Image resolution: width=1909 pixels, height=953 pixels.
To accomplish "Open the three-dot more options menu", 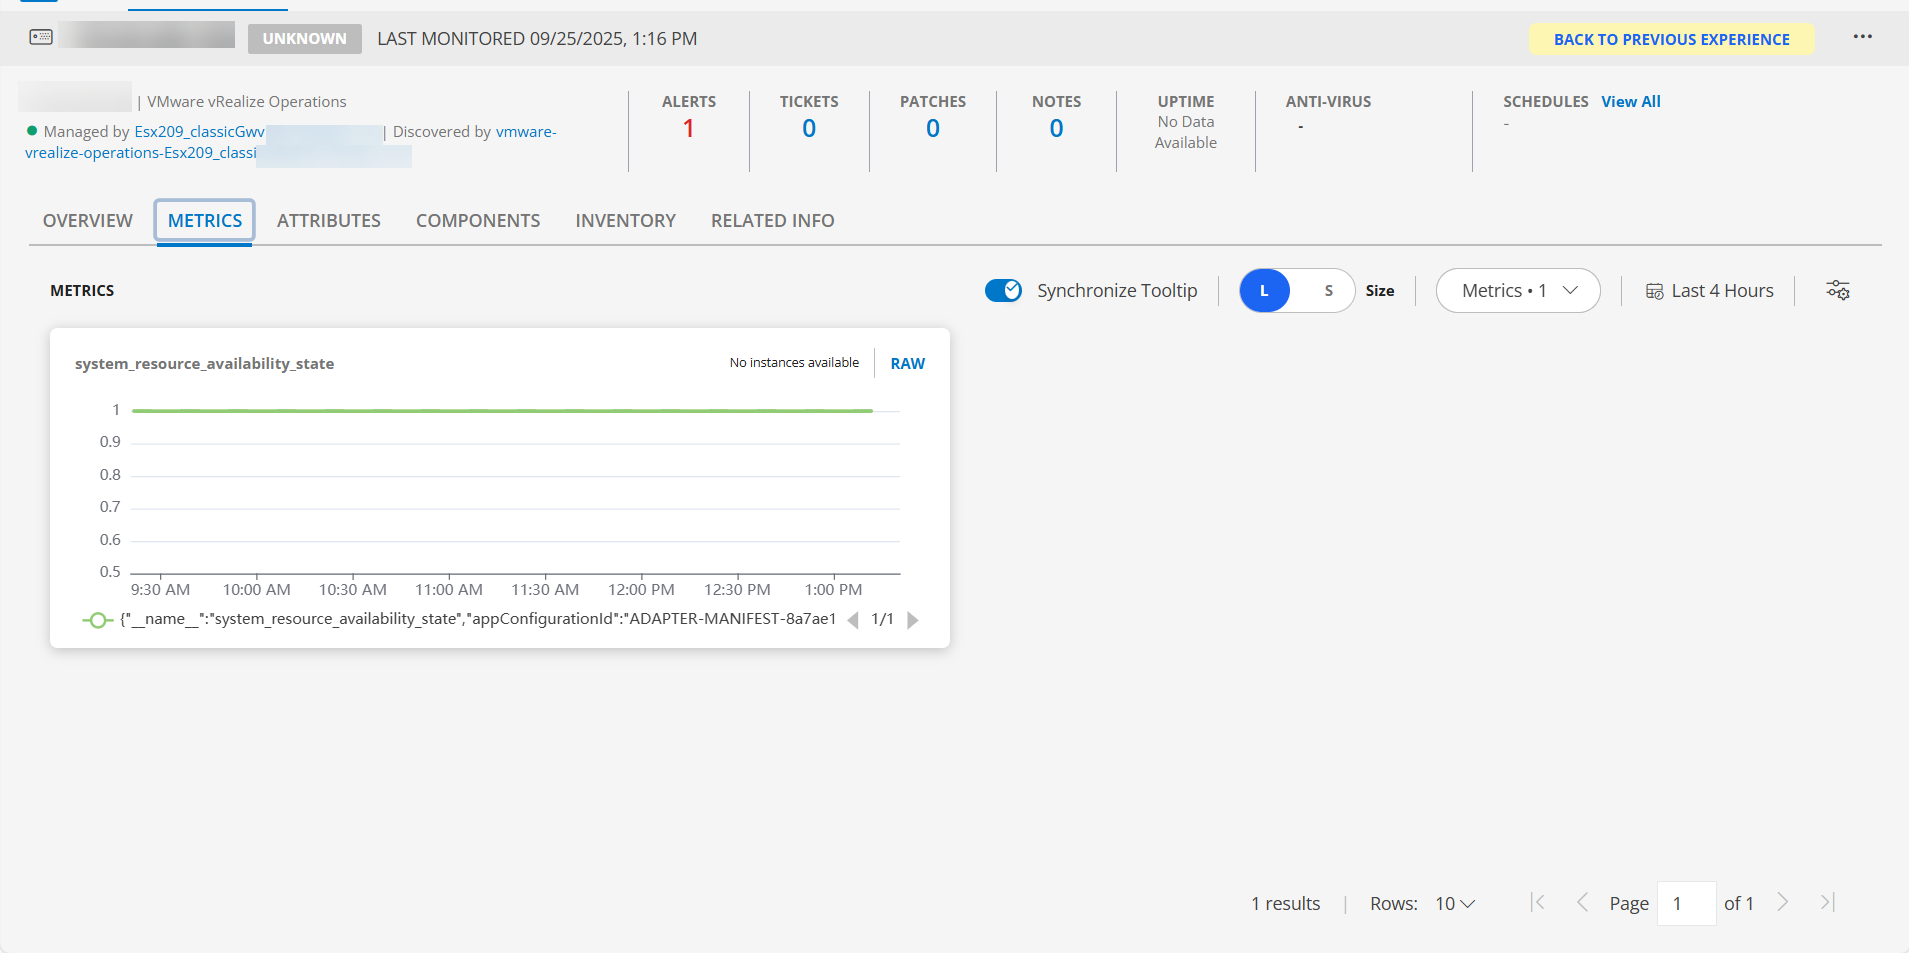I will pos(1862,37).
